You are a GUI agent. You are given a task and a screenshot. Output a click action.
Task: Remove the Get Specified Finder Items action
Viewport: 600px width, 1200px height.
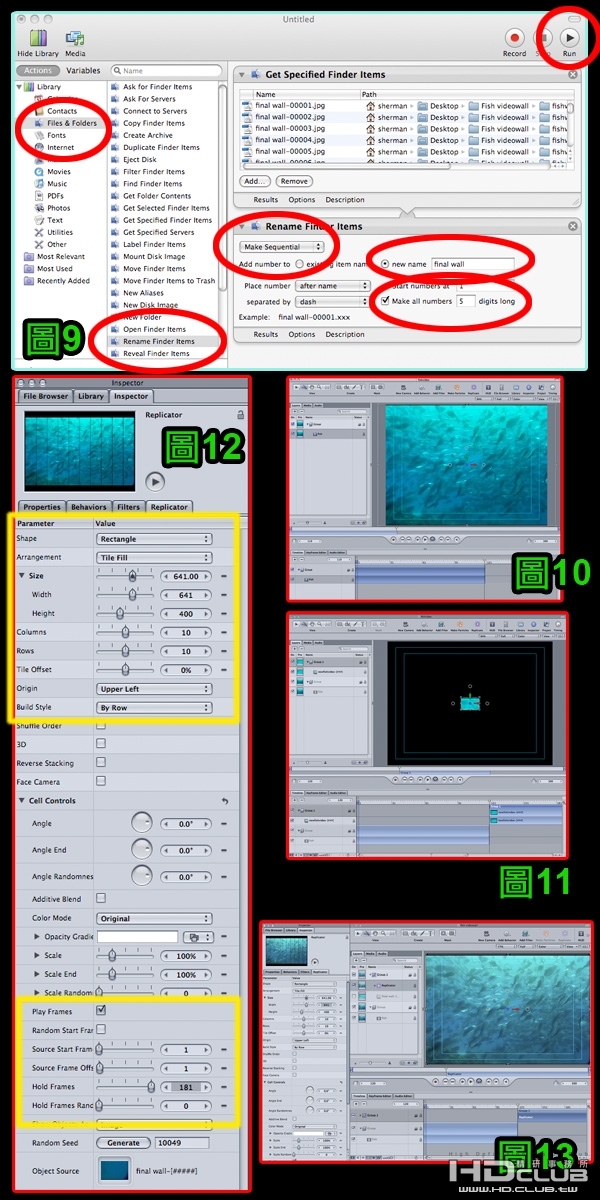(572, 74)
